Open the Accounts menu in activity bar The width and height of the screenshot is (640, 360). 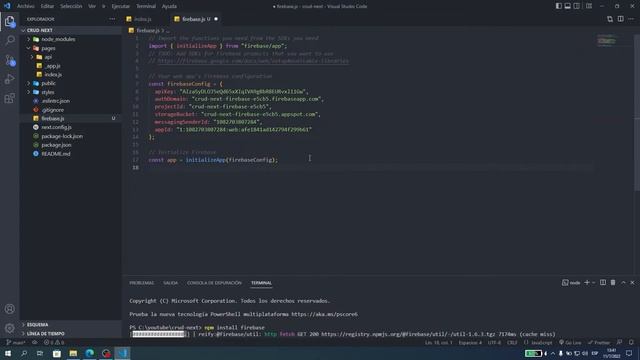(10, 309)
